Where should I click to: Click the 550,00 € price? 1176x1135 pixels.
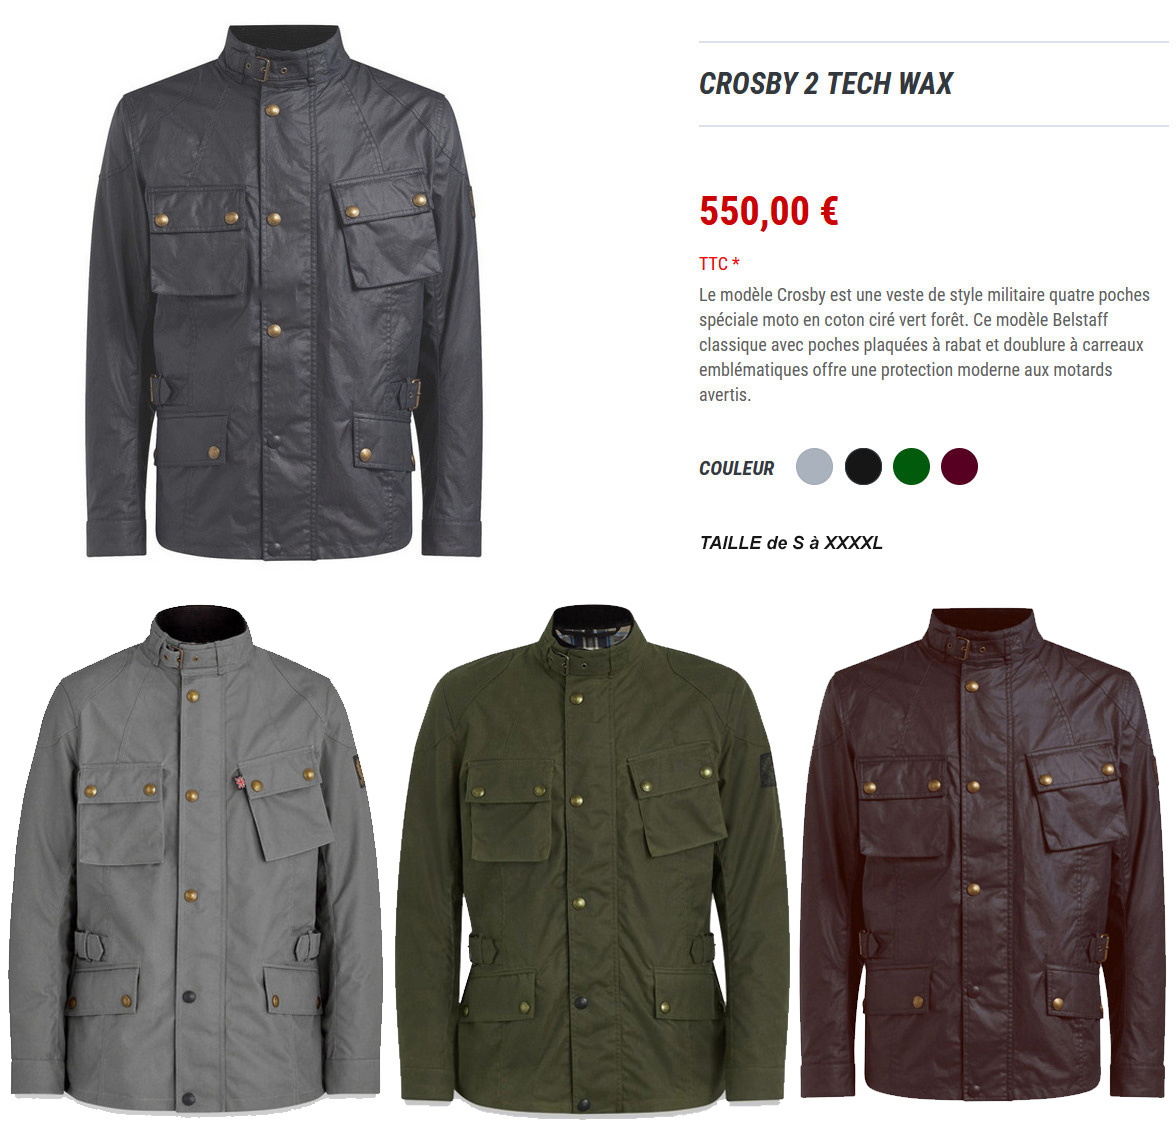click(769, 211)
